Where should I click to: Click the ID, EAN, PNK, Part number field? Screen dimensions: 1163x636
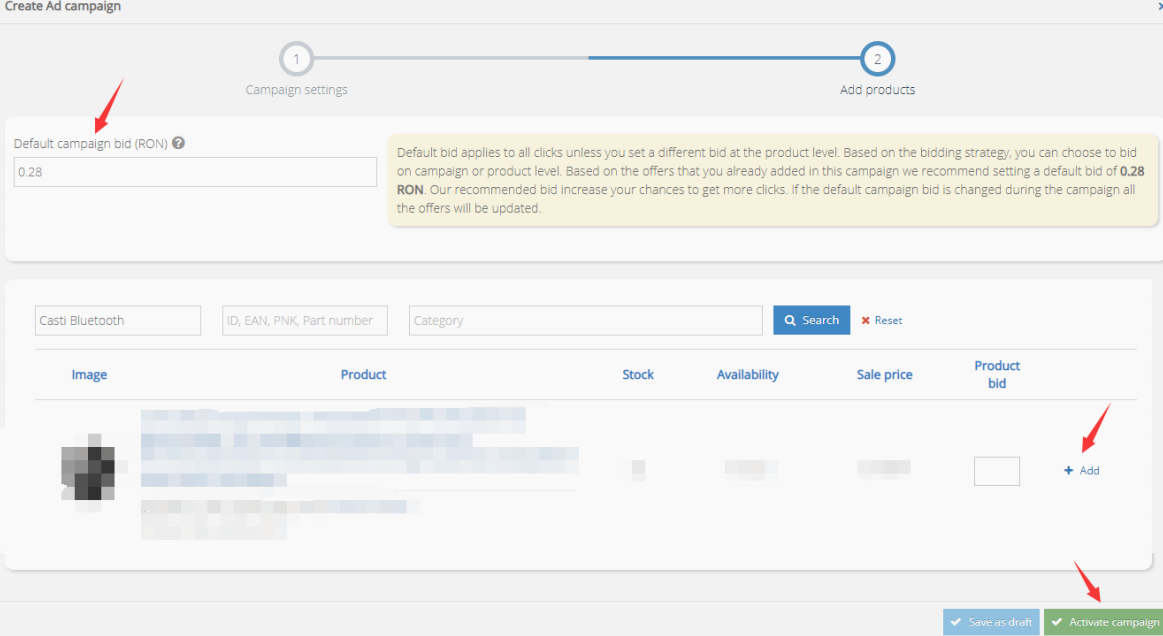tap(305, 321)
